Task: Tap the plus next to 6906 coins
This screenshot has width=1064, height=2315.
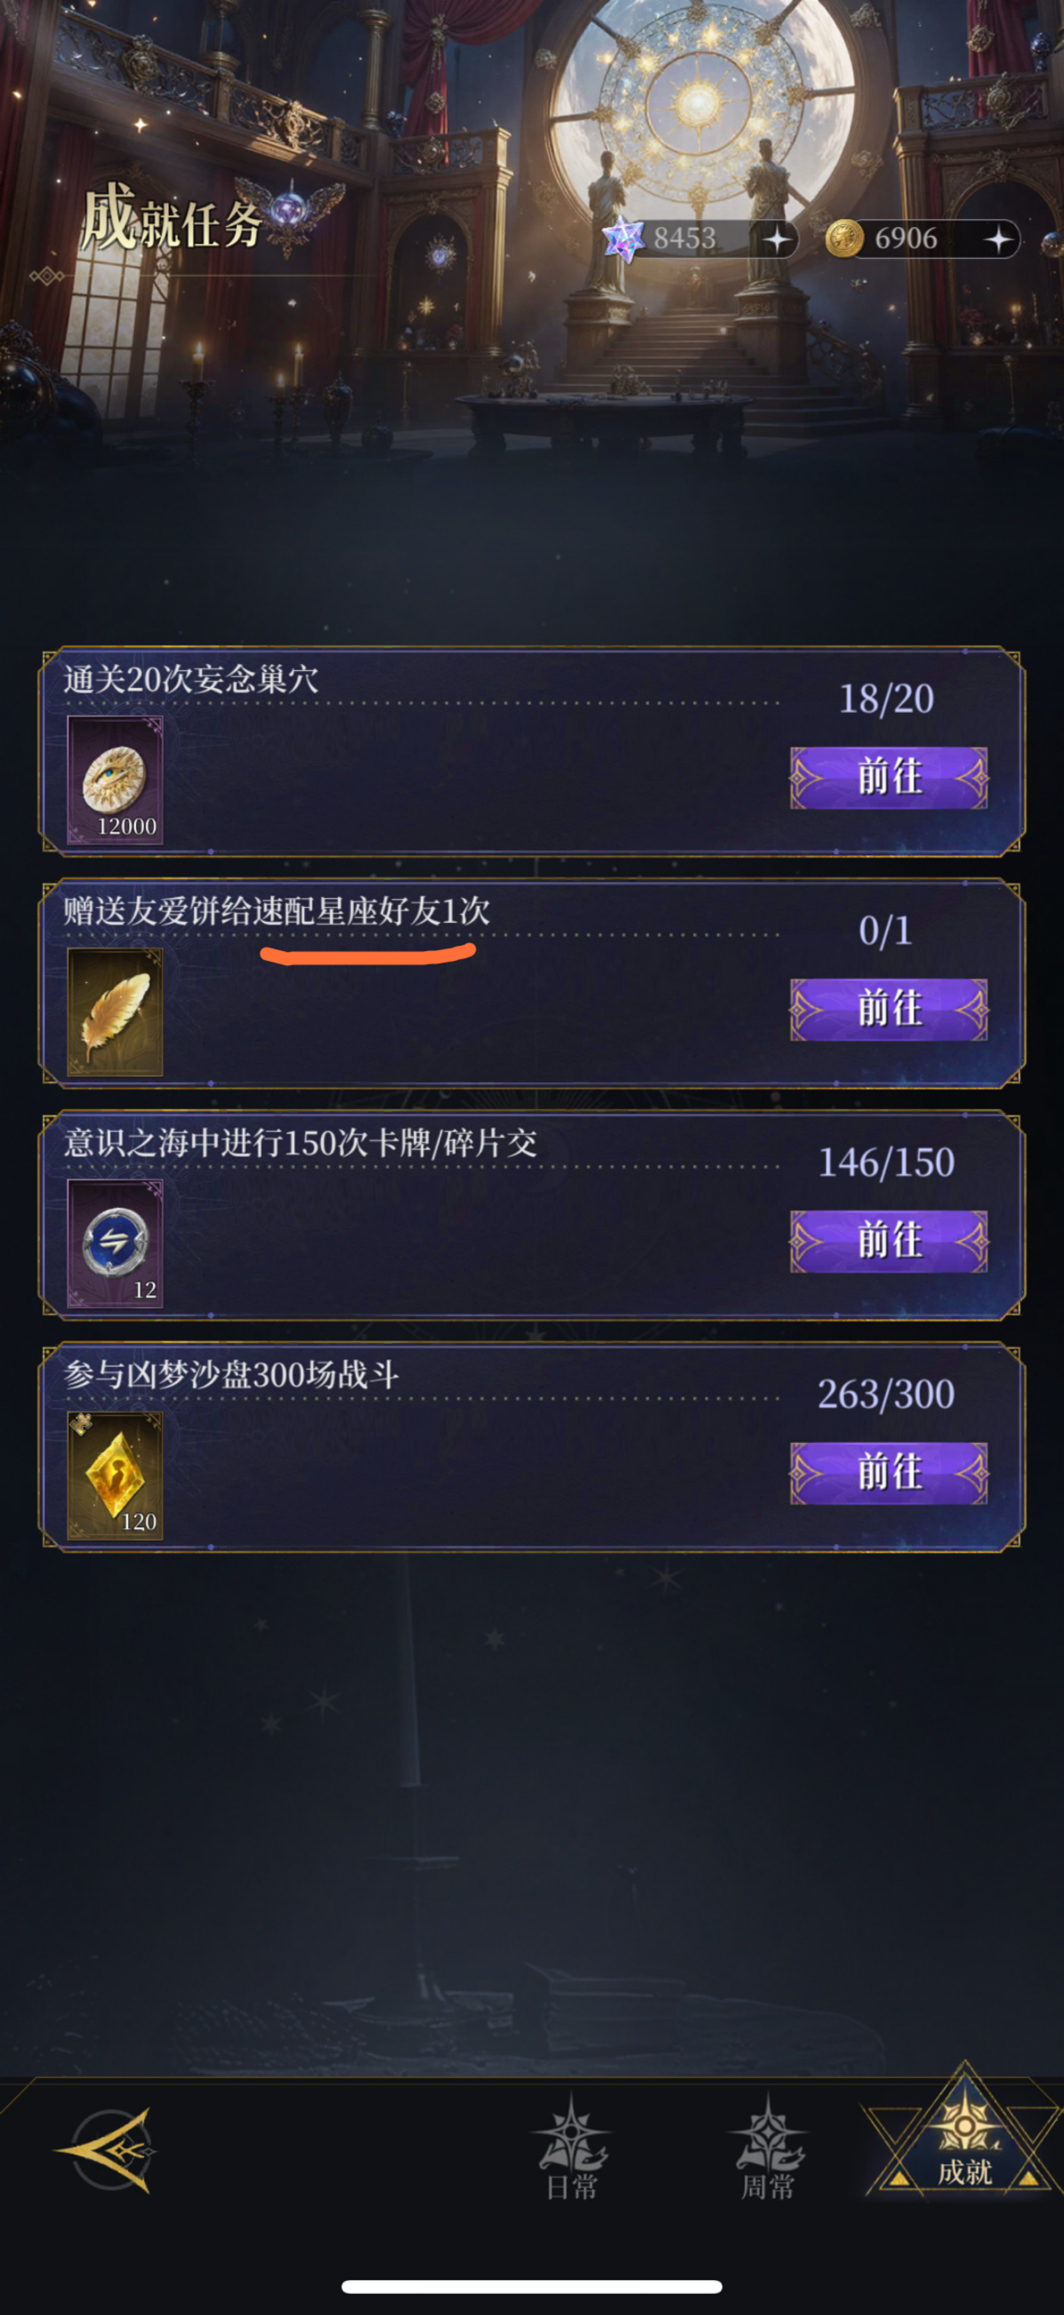Action: click(998, 239)
